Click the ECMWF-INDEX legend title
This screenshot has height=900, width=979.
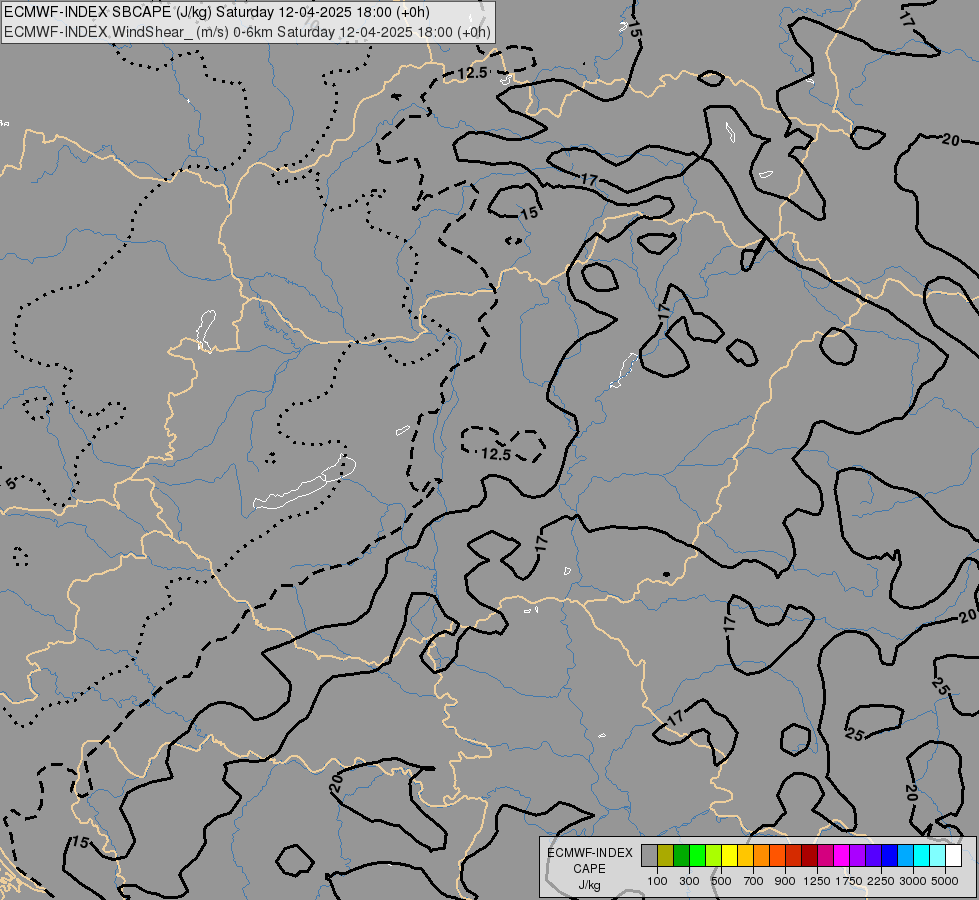(590, 853)
